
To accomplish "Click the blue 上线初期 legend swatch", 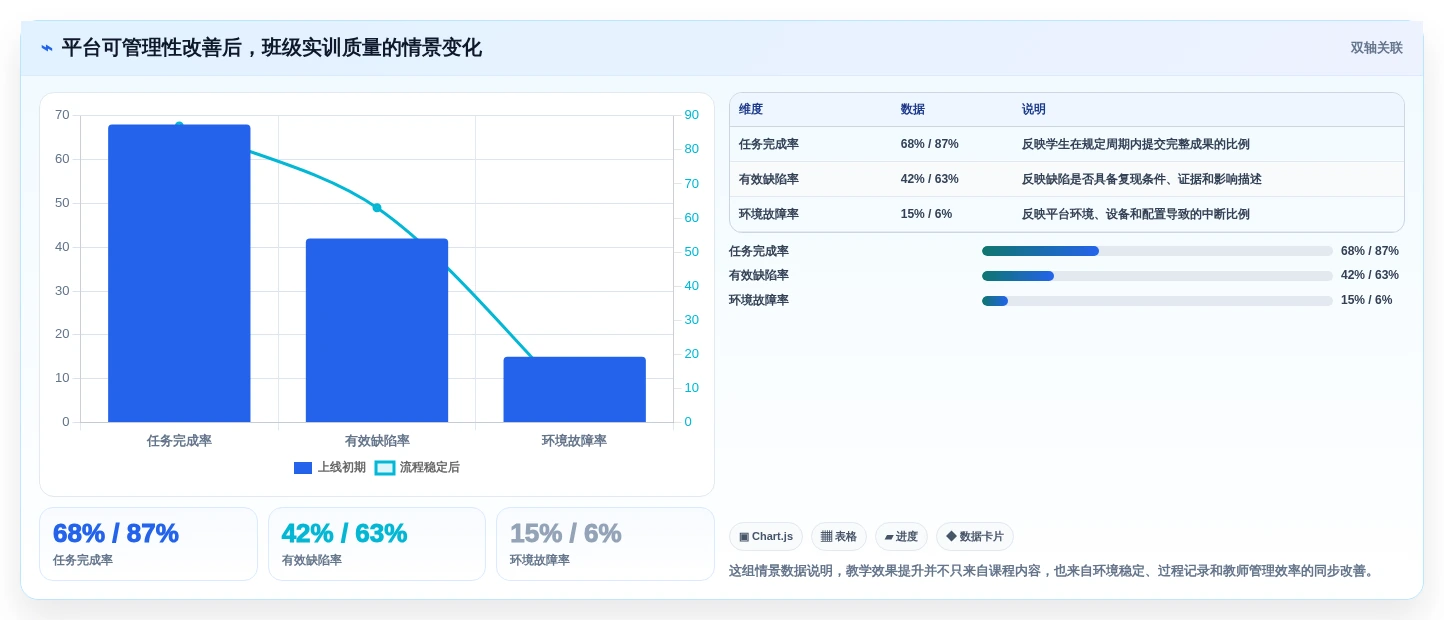I will pyautogui.click(x=303, y=468).
